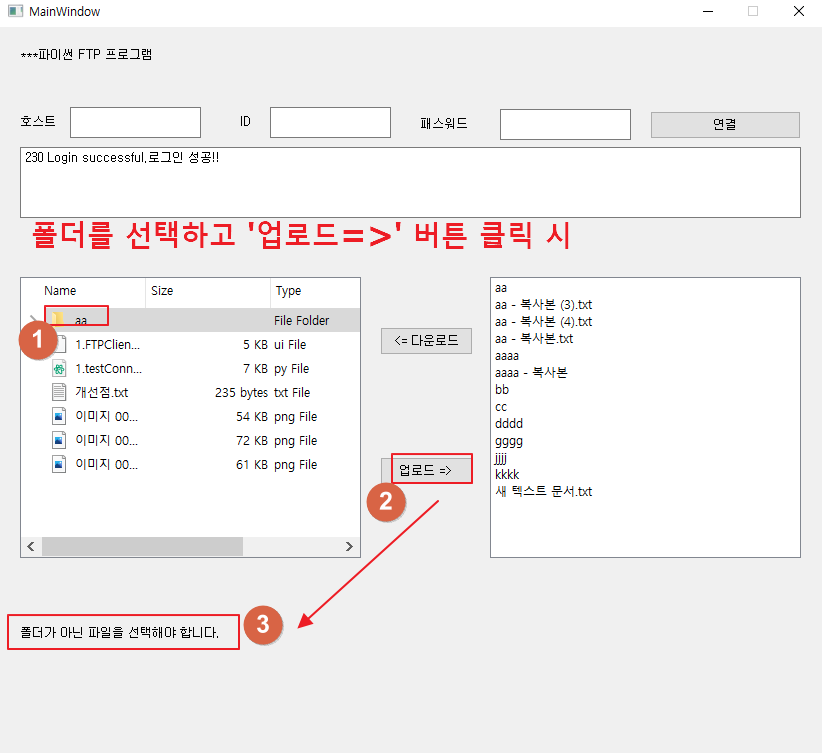Sort by the Size column header
The image size is (822, 753).
(x=162, y=291)
